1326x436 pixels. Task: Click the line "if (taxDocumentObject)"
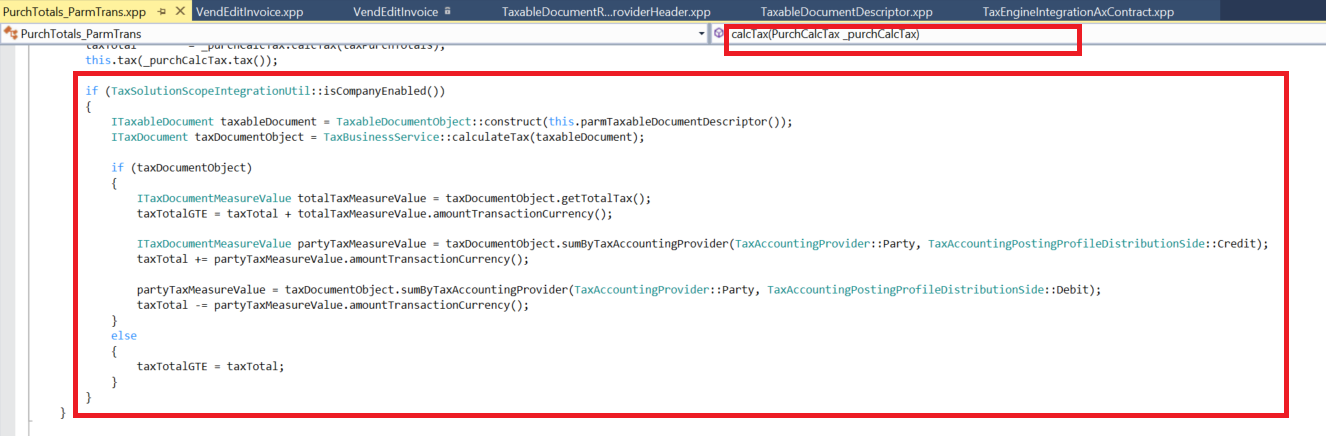pyautogui.click(x=182, y=167)
